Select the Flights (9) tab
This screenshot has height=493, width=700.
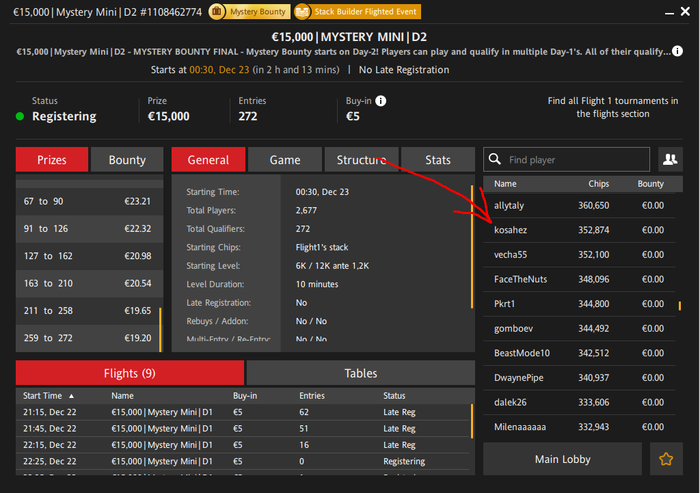pyautogui.click(x=130, y=373)
